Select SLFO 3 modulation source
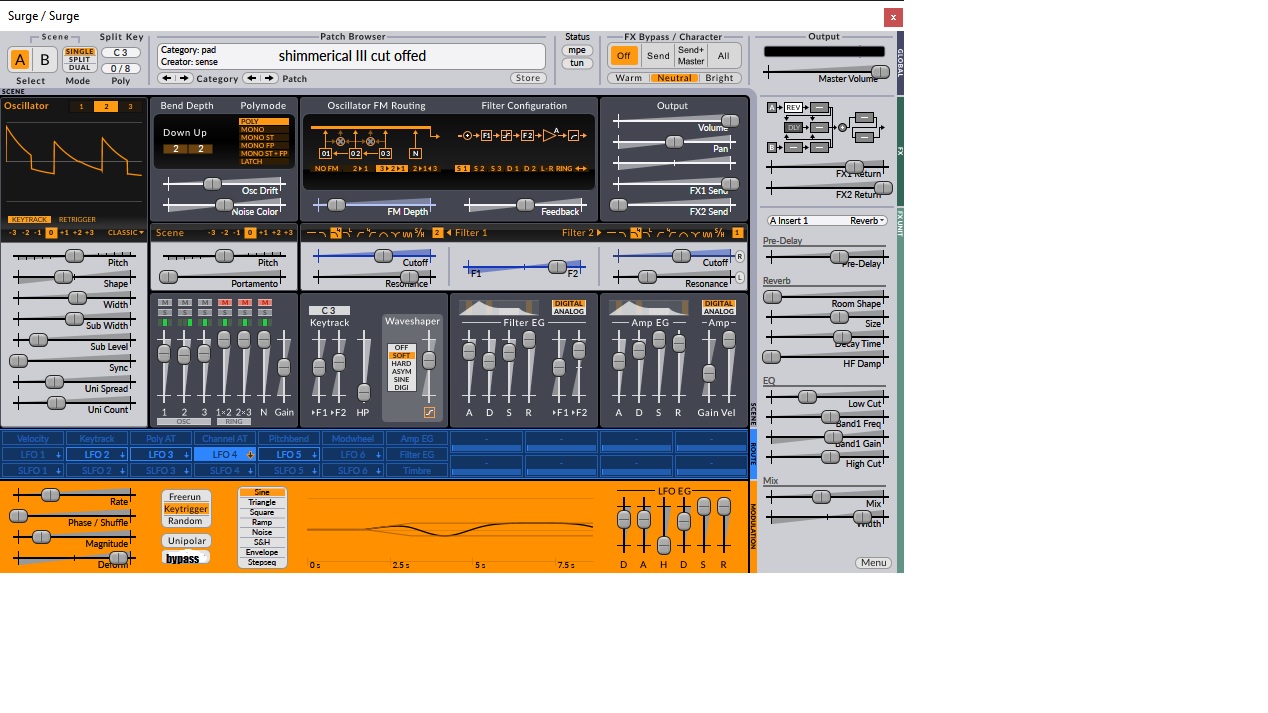This screenshot has height=713, width=1268. pos(161,471)
